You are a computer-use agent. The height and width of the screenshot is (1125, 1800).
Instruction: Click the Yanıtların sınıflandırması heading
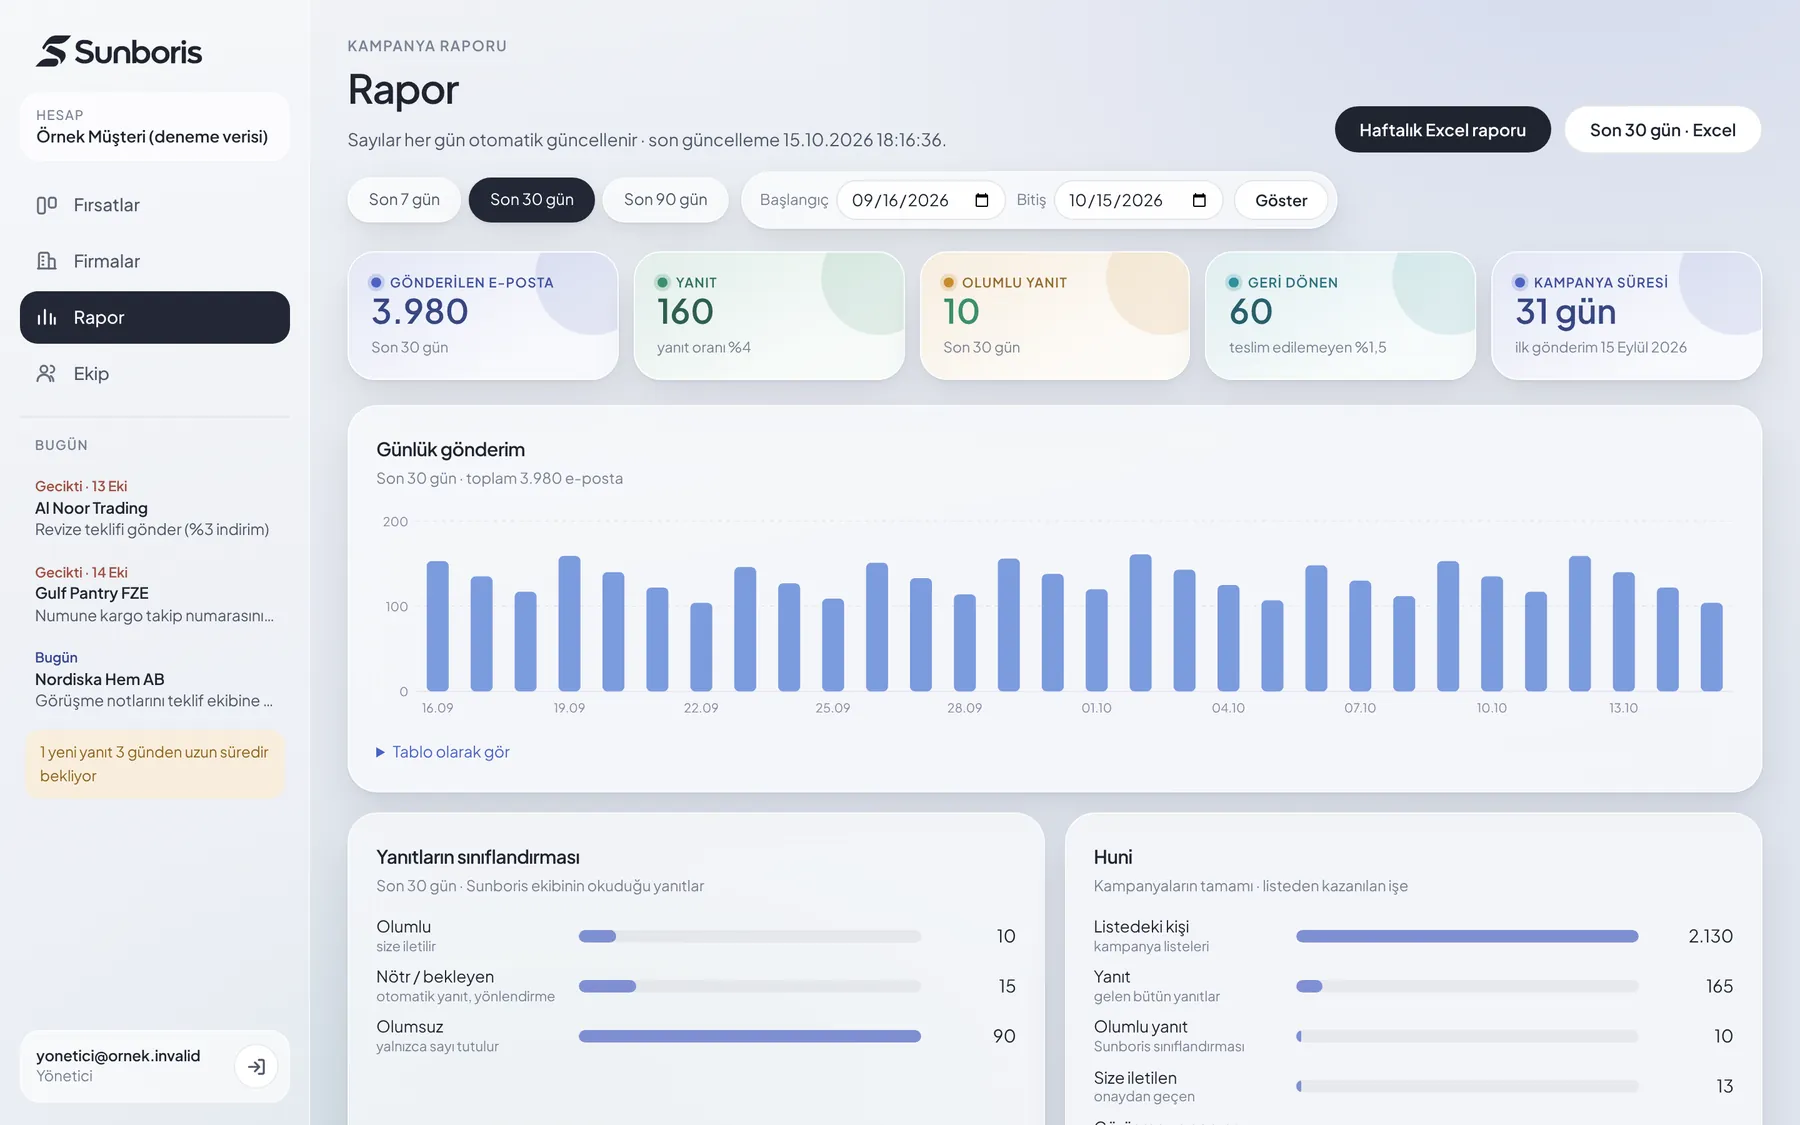pos(478,857)
